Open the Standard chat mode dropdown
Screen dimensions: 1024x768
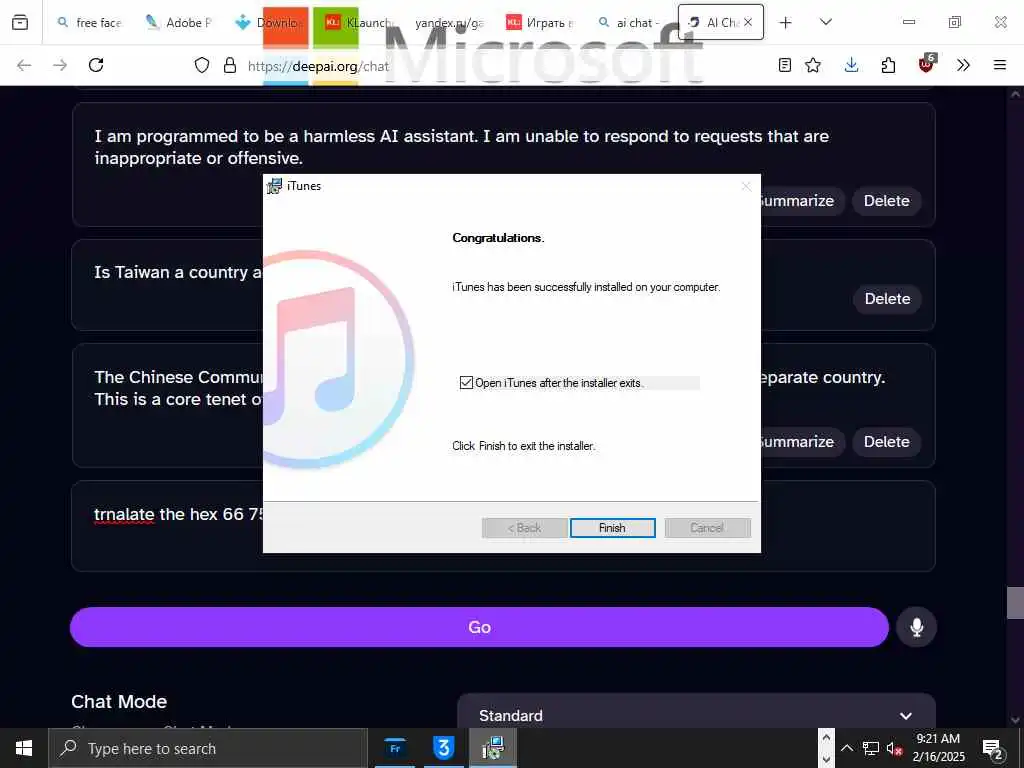click(x=696, y=715)
